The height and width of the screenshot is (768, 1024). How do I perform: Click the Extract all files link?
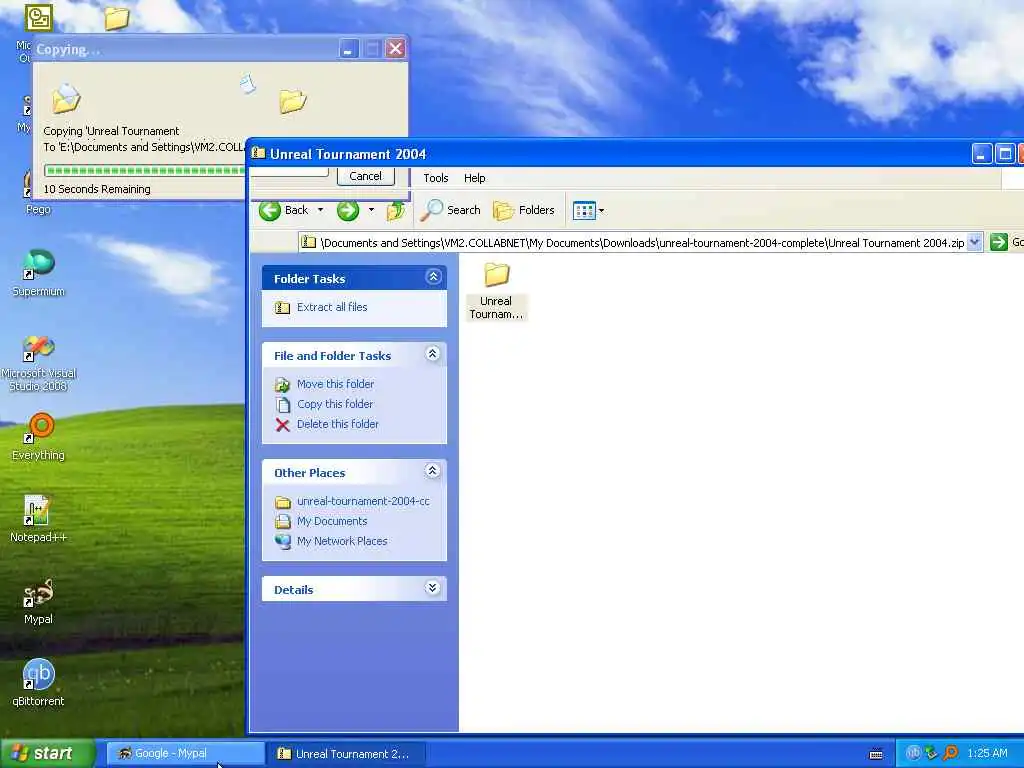pos(332,307)
